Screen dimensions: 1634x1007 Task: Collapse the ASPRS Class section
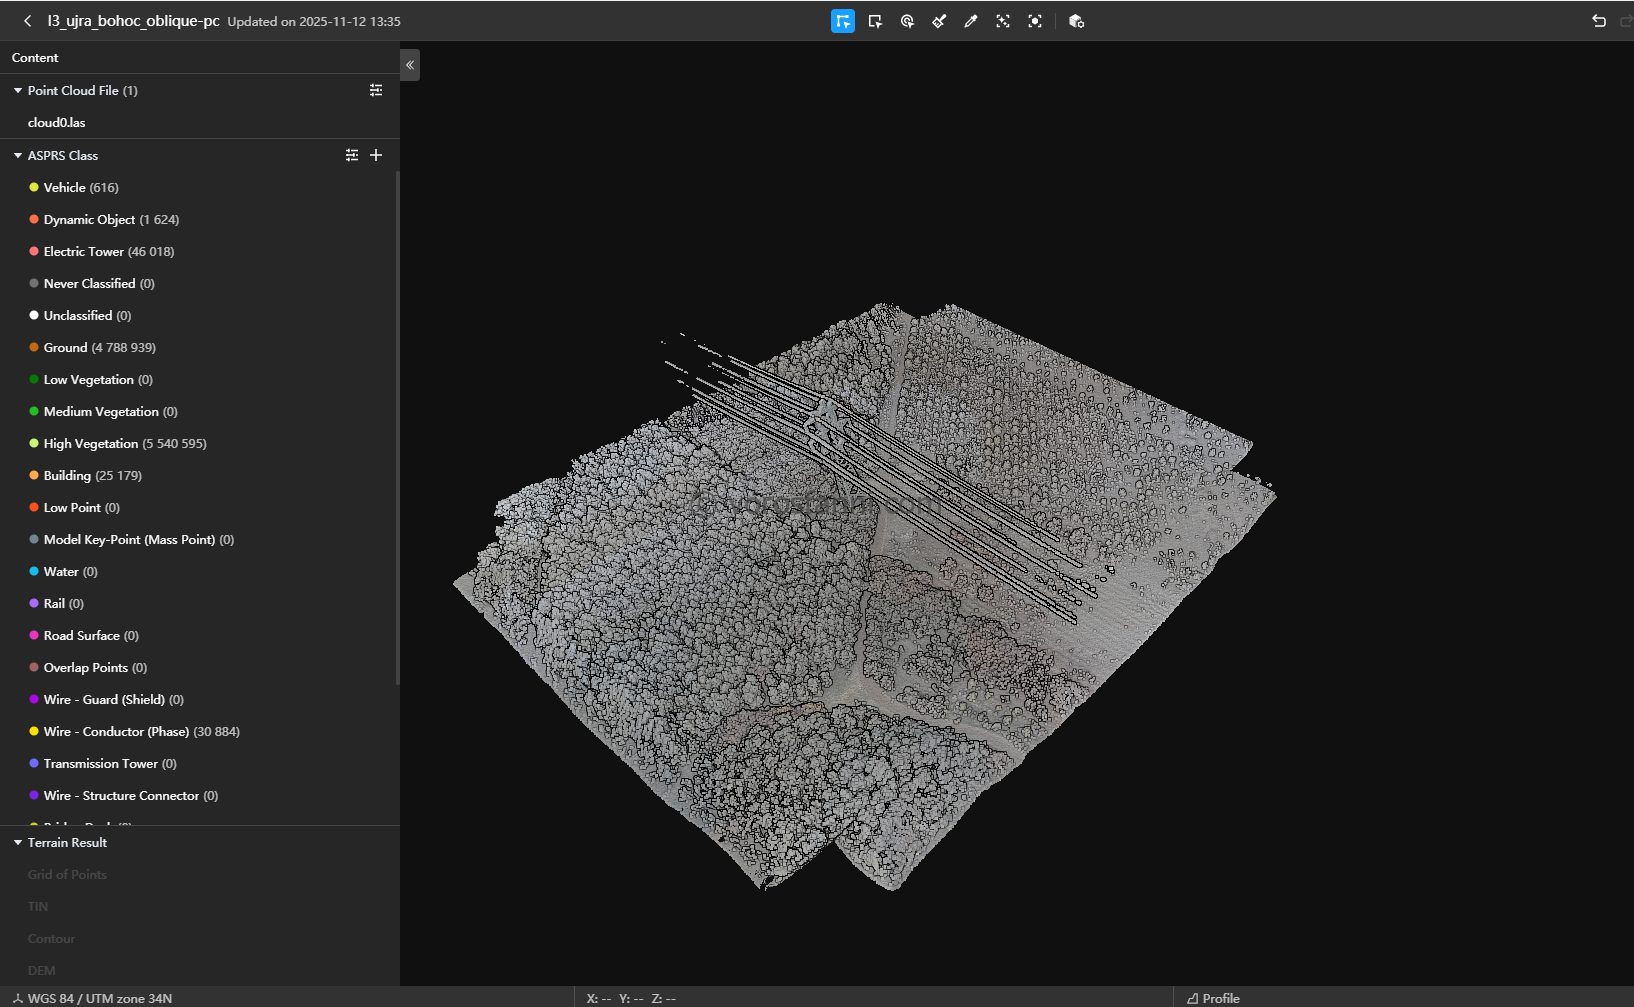18,155
